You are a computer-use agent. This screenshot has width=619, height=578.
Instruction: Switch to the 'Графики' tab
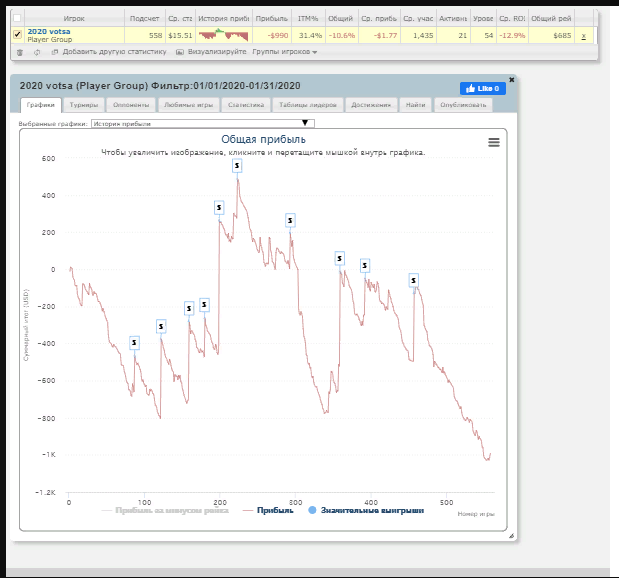coord(41,105)
